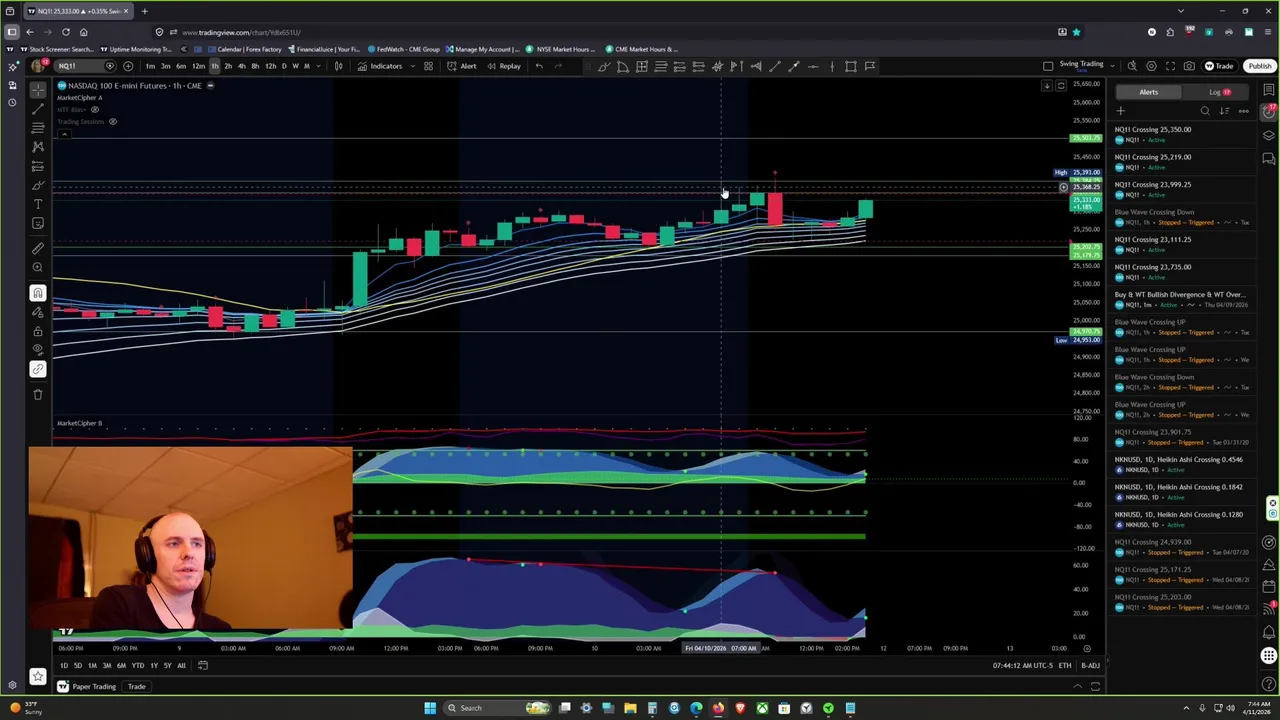Viewport: 1280px width, 720px height.
Task: Toggle ETH extended trading hours
Action: pyautogui.click(x=1064, y=665)
